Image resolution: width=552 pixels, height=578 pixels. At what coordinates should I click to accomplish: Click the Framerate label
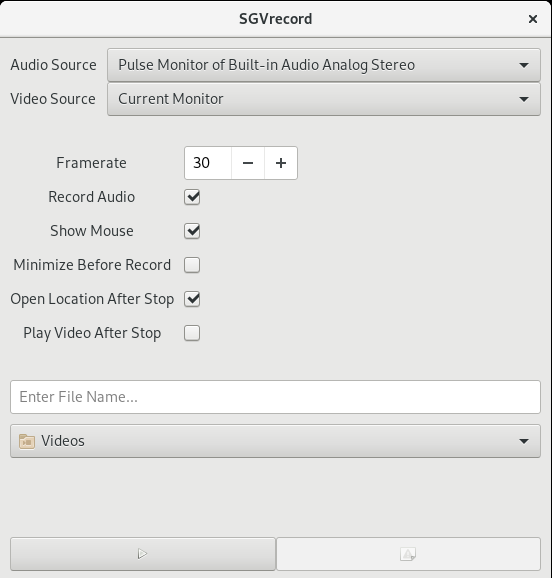(91, 163)
